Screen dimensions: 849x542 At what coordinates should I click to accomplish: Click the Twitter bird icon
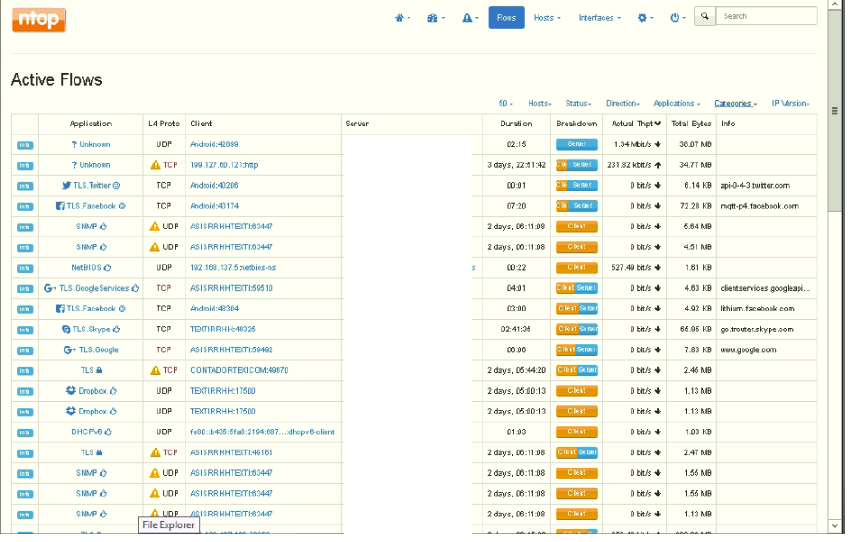click(66, 186)
